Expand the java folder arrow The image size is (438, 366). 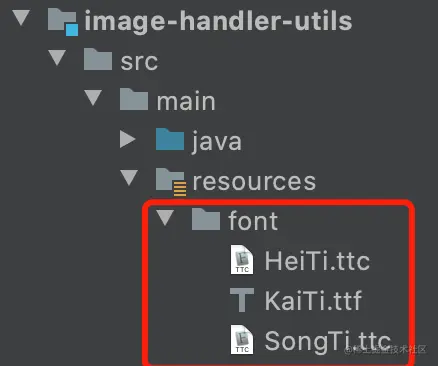(127, 139)
